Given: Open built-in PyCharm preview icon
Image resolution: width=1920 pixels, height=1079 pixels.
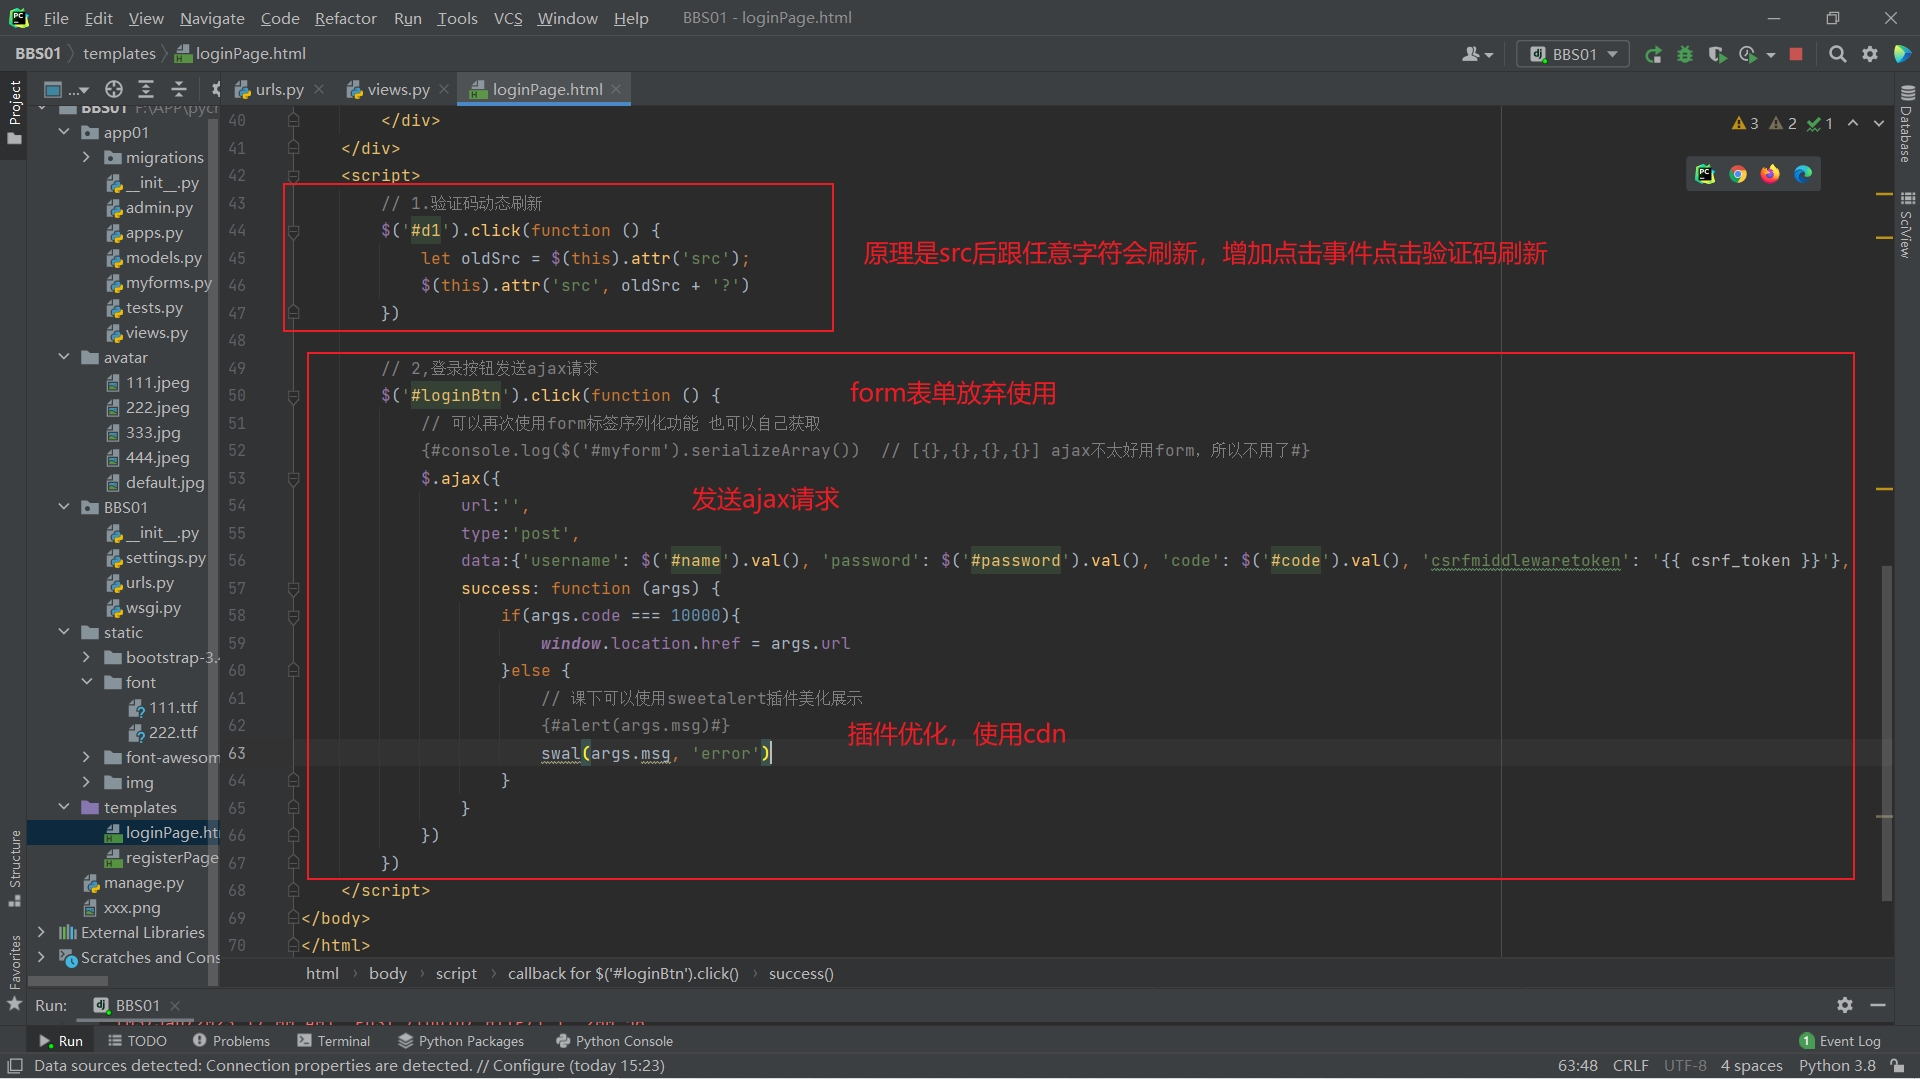Looking at the screenshot, I should point(1705,174).
